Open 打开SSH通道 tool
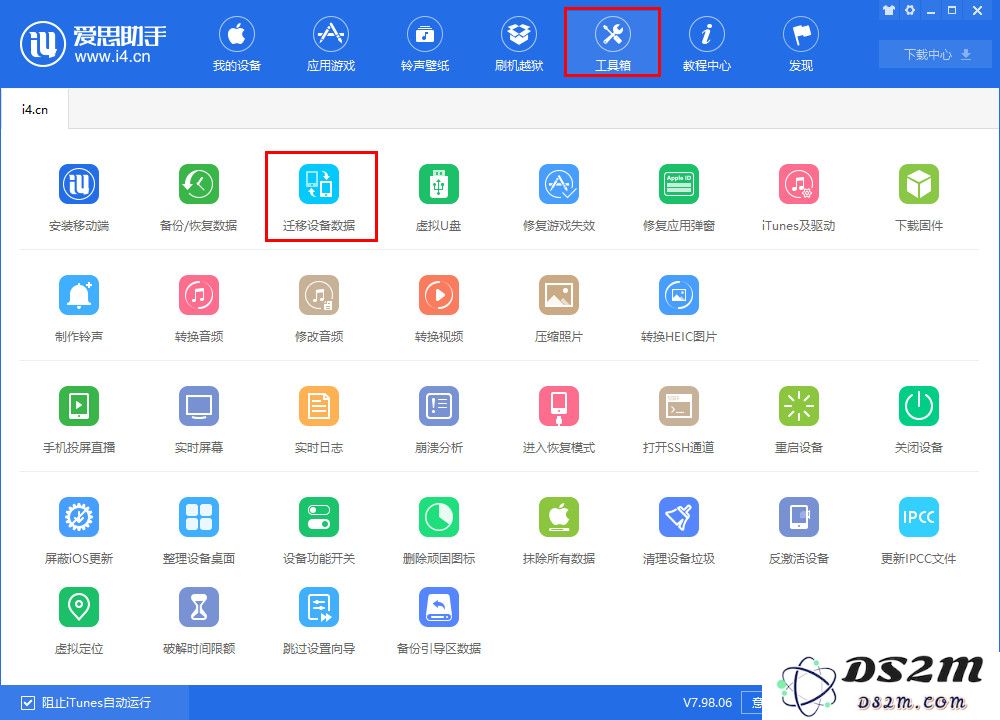 679,406
